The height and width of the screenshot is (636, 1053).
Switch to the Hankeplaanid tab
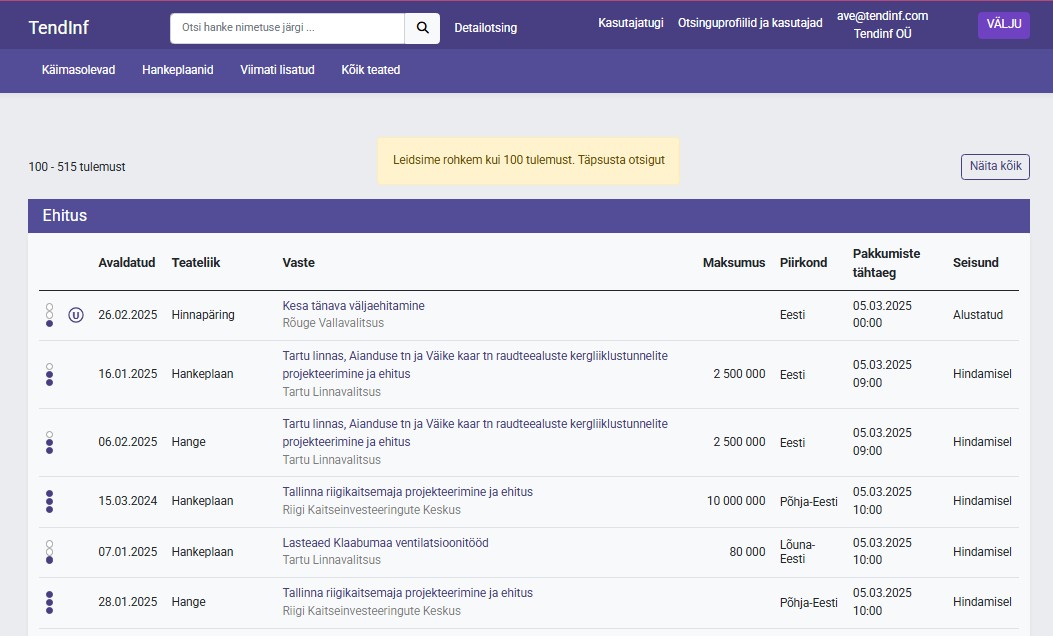pyautogui.click(x=178, y=70)
